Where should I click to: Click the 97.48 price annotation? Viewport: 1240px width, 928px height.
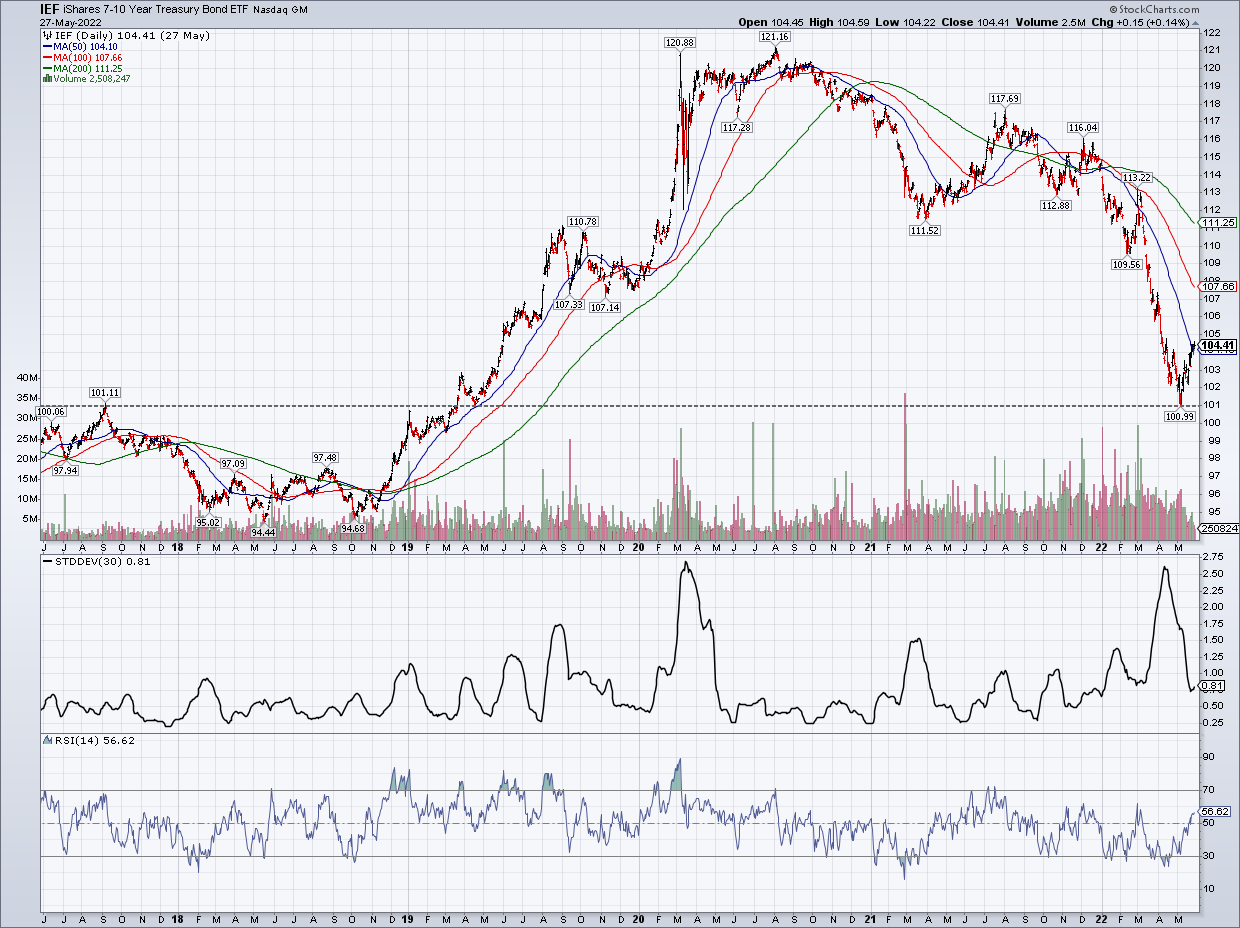[327, 457]
